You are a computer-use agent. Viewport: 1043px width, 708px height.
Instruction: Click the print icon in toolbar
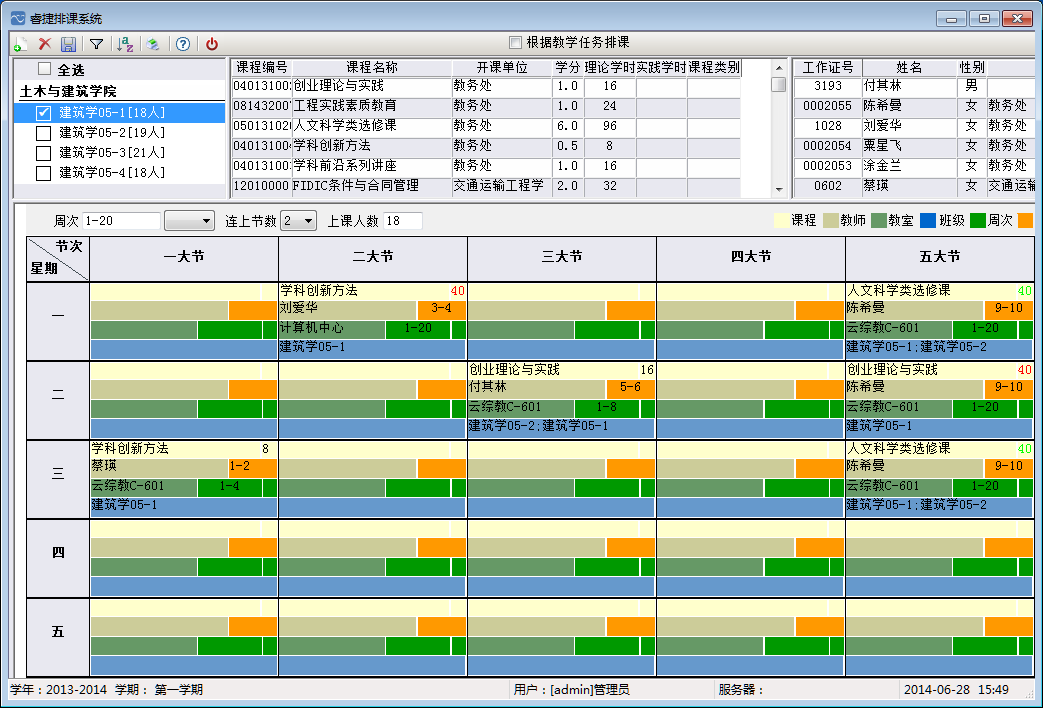(153, 44)
